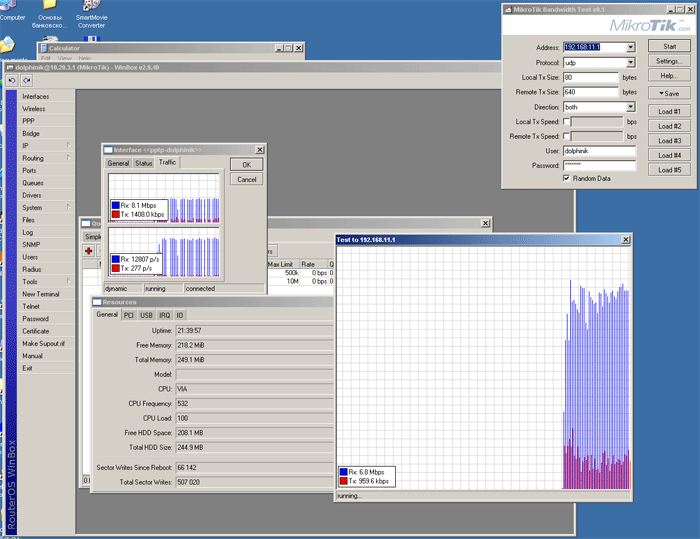Open the Computer desktop icon

[10, 11]
